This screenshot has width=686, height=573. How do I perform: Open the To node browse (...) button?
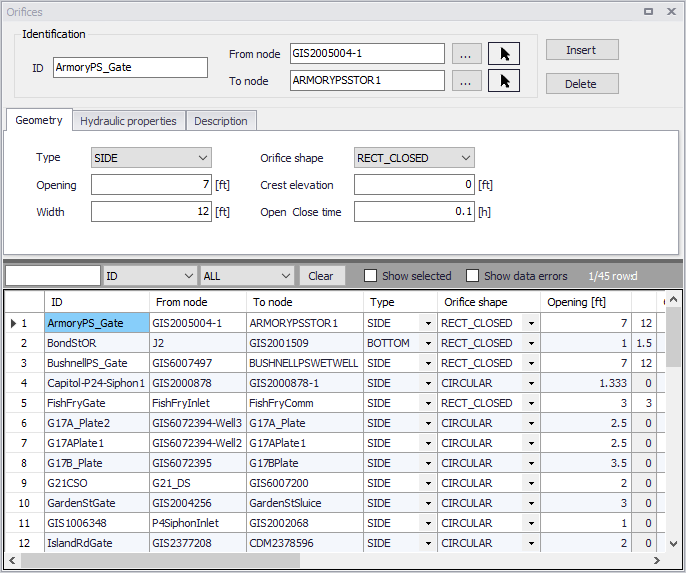pyautogui.click(x=466, y=81)
